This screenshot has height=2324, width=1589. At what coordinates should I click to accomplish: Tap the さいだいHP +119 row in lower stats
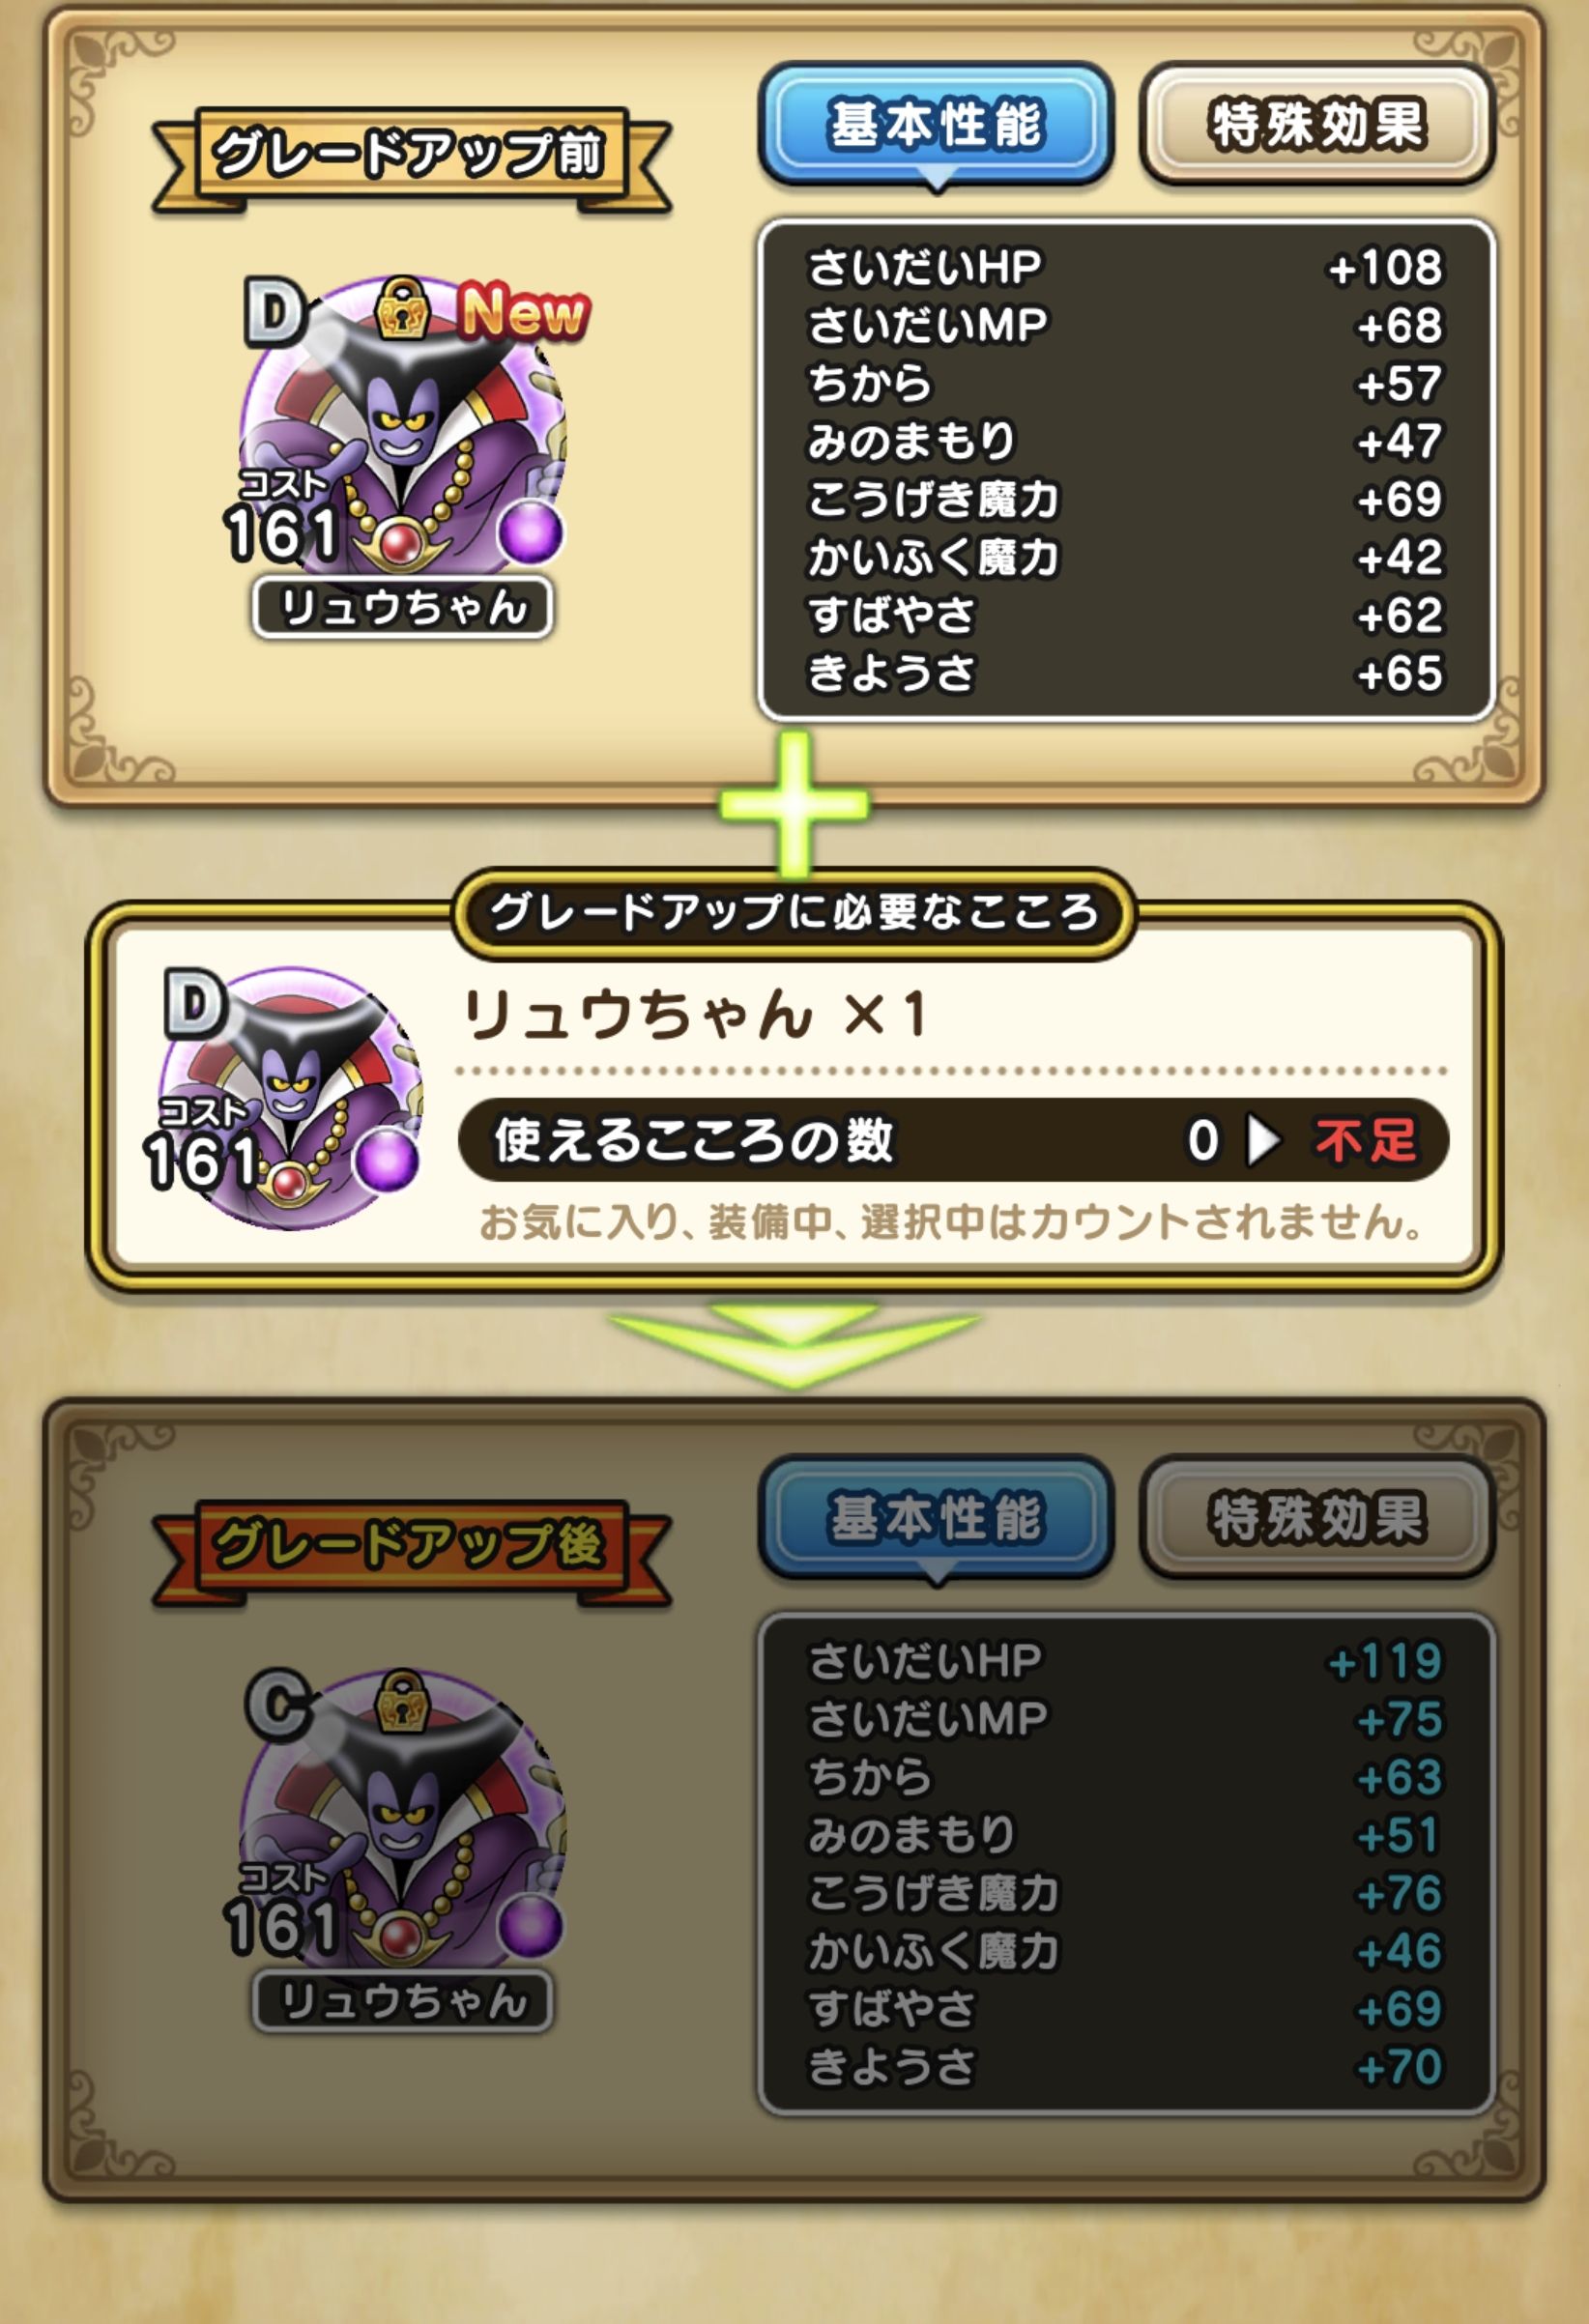click(x=1126, y=1661)
